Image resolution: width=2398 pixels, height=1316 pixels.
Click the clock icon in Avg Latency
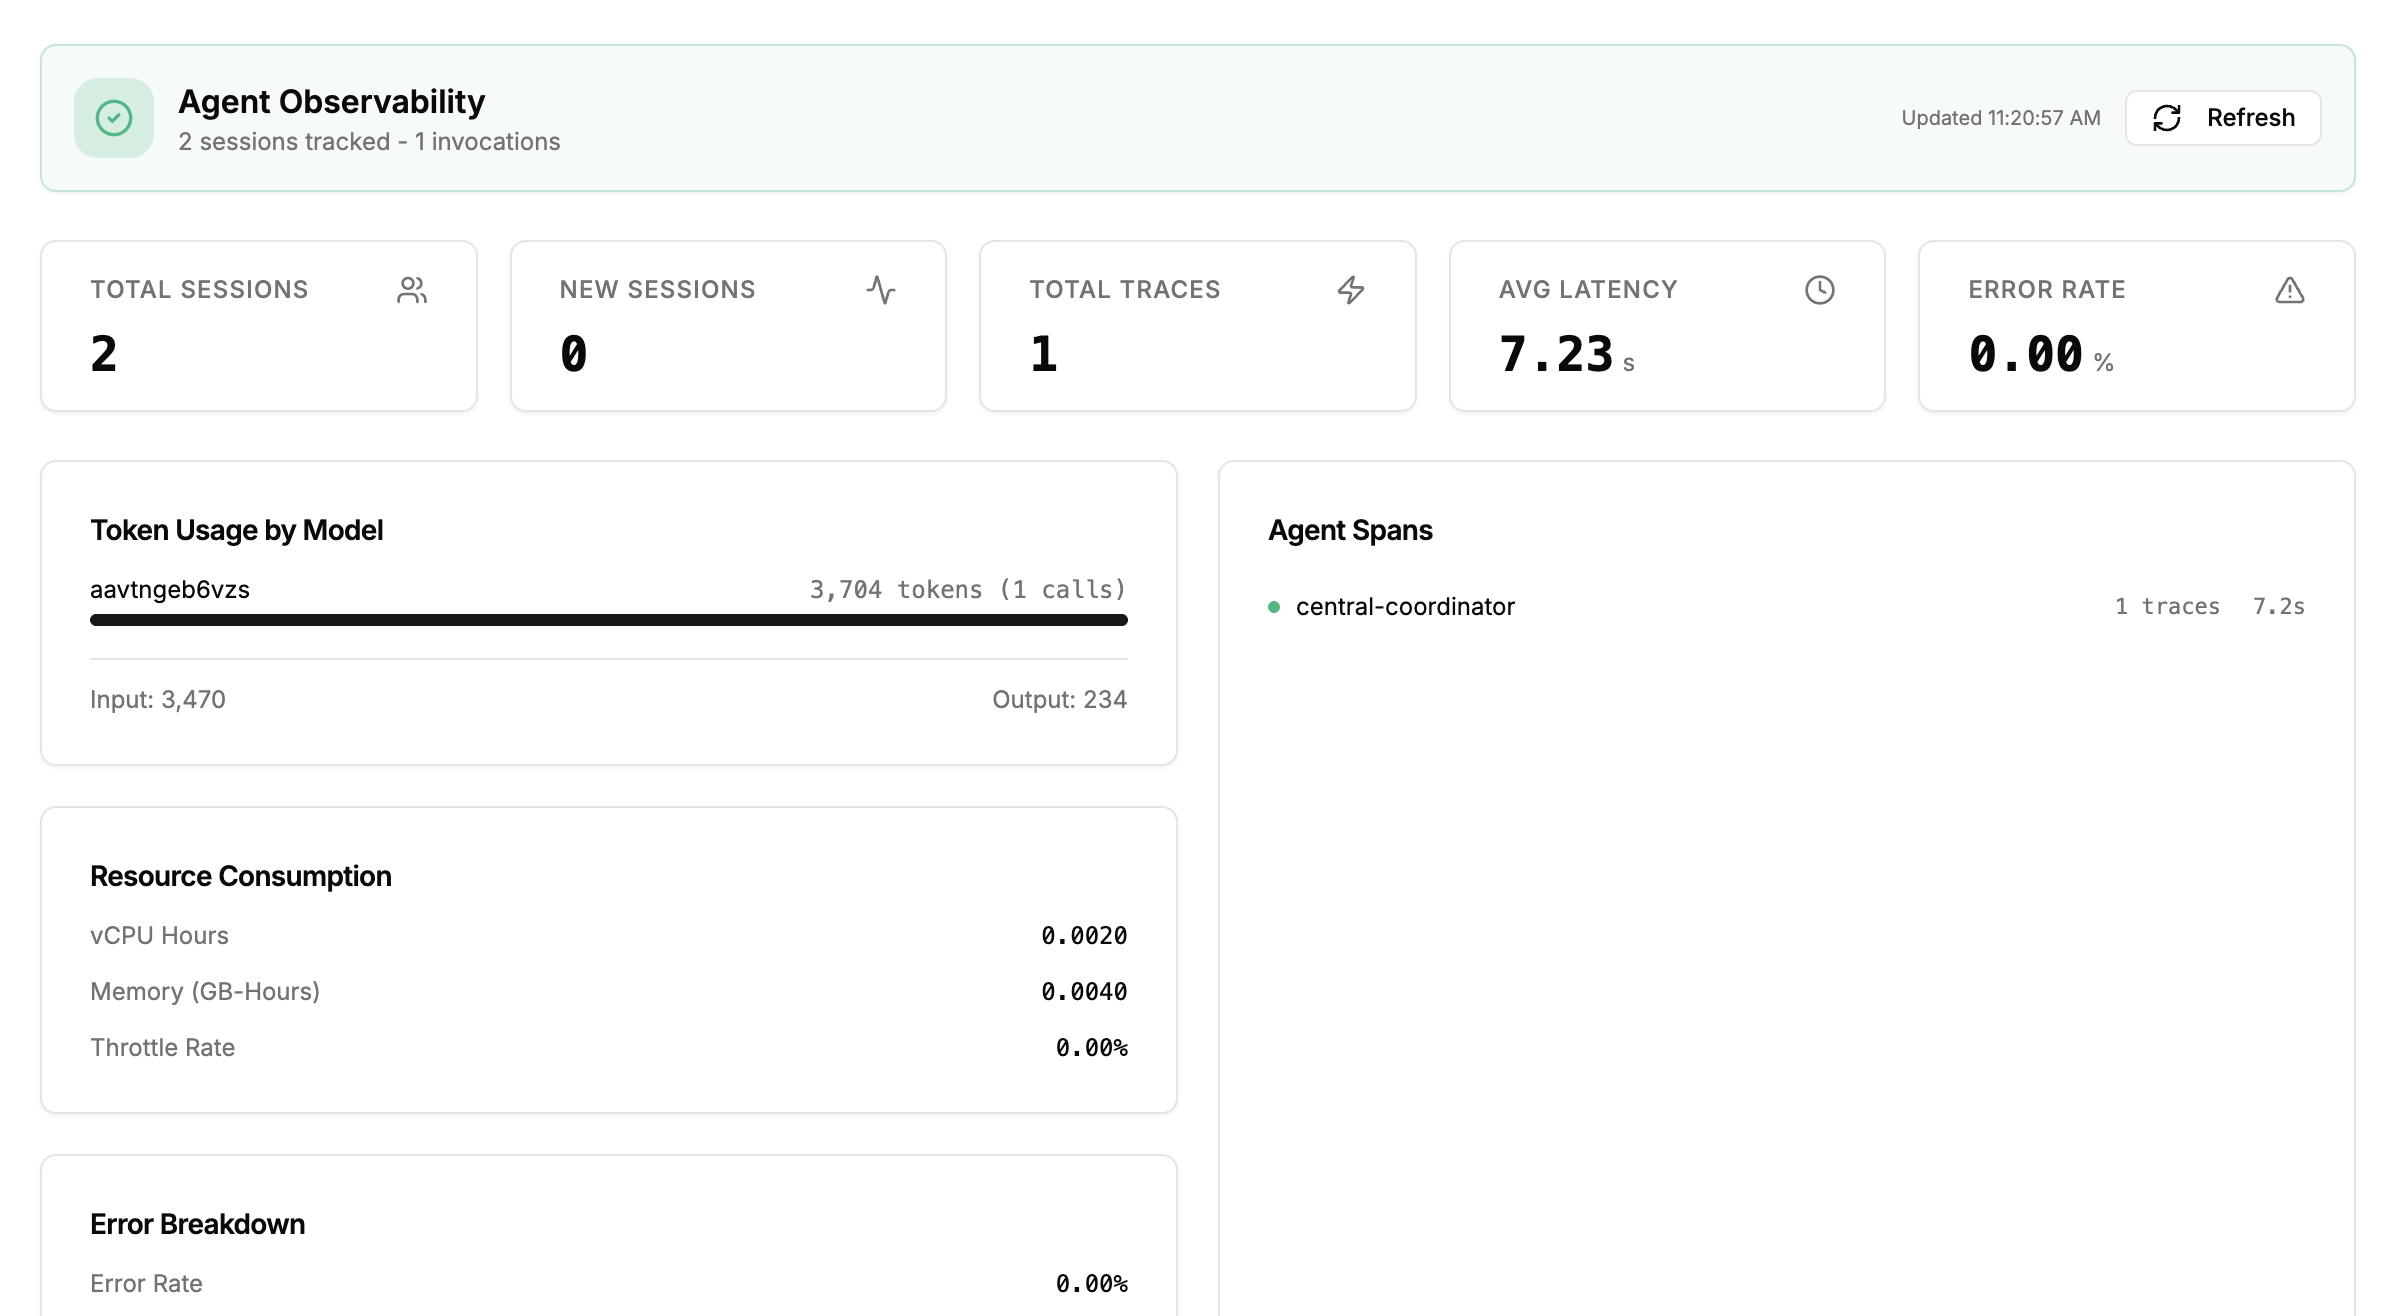point(1819,290)
